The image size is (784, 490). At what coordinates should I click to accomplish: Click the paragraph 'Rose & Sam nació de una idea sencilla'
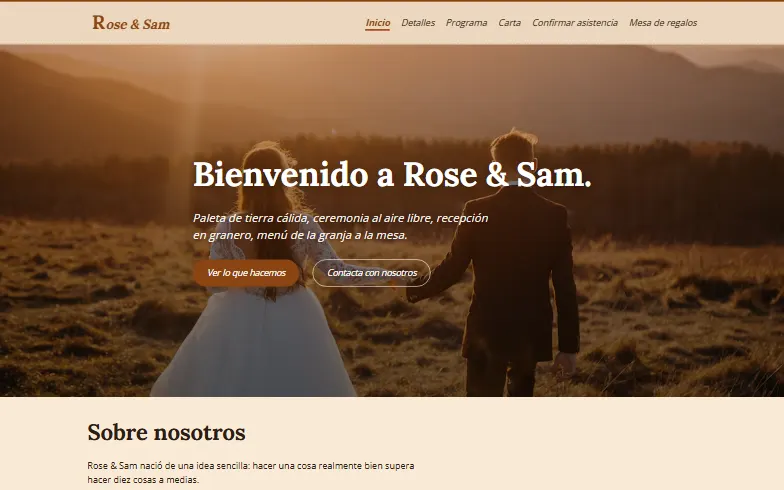pos(251,472)
